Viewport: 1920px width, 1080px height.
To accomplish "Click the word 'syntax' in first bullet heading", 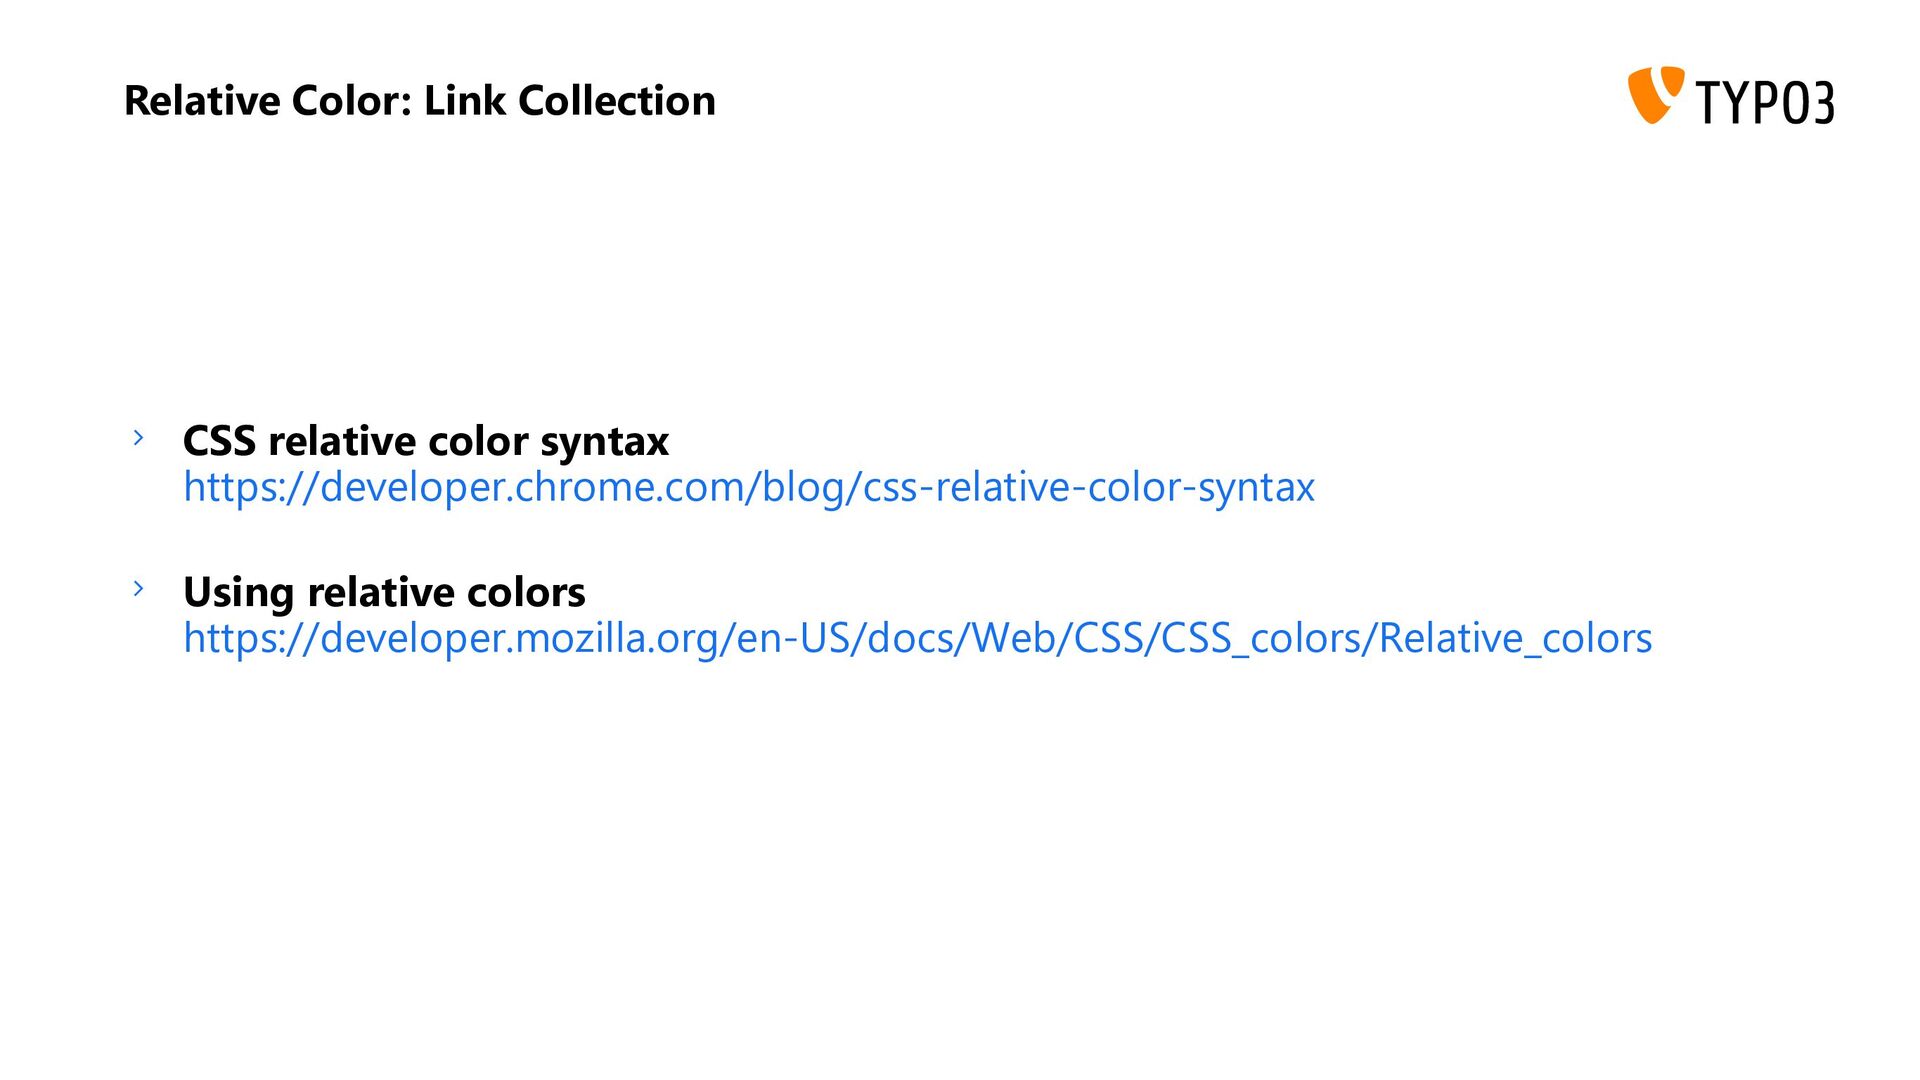I will coord(605,443).
